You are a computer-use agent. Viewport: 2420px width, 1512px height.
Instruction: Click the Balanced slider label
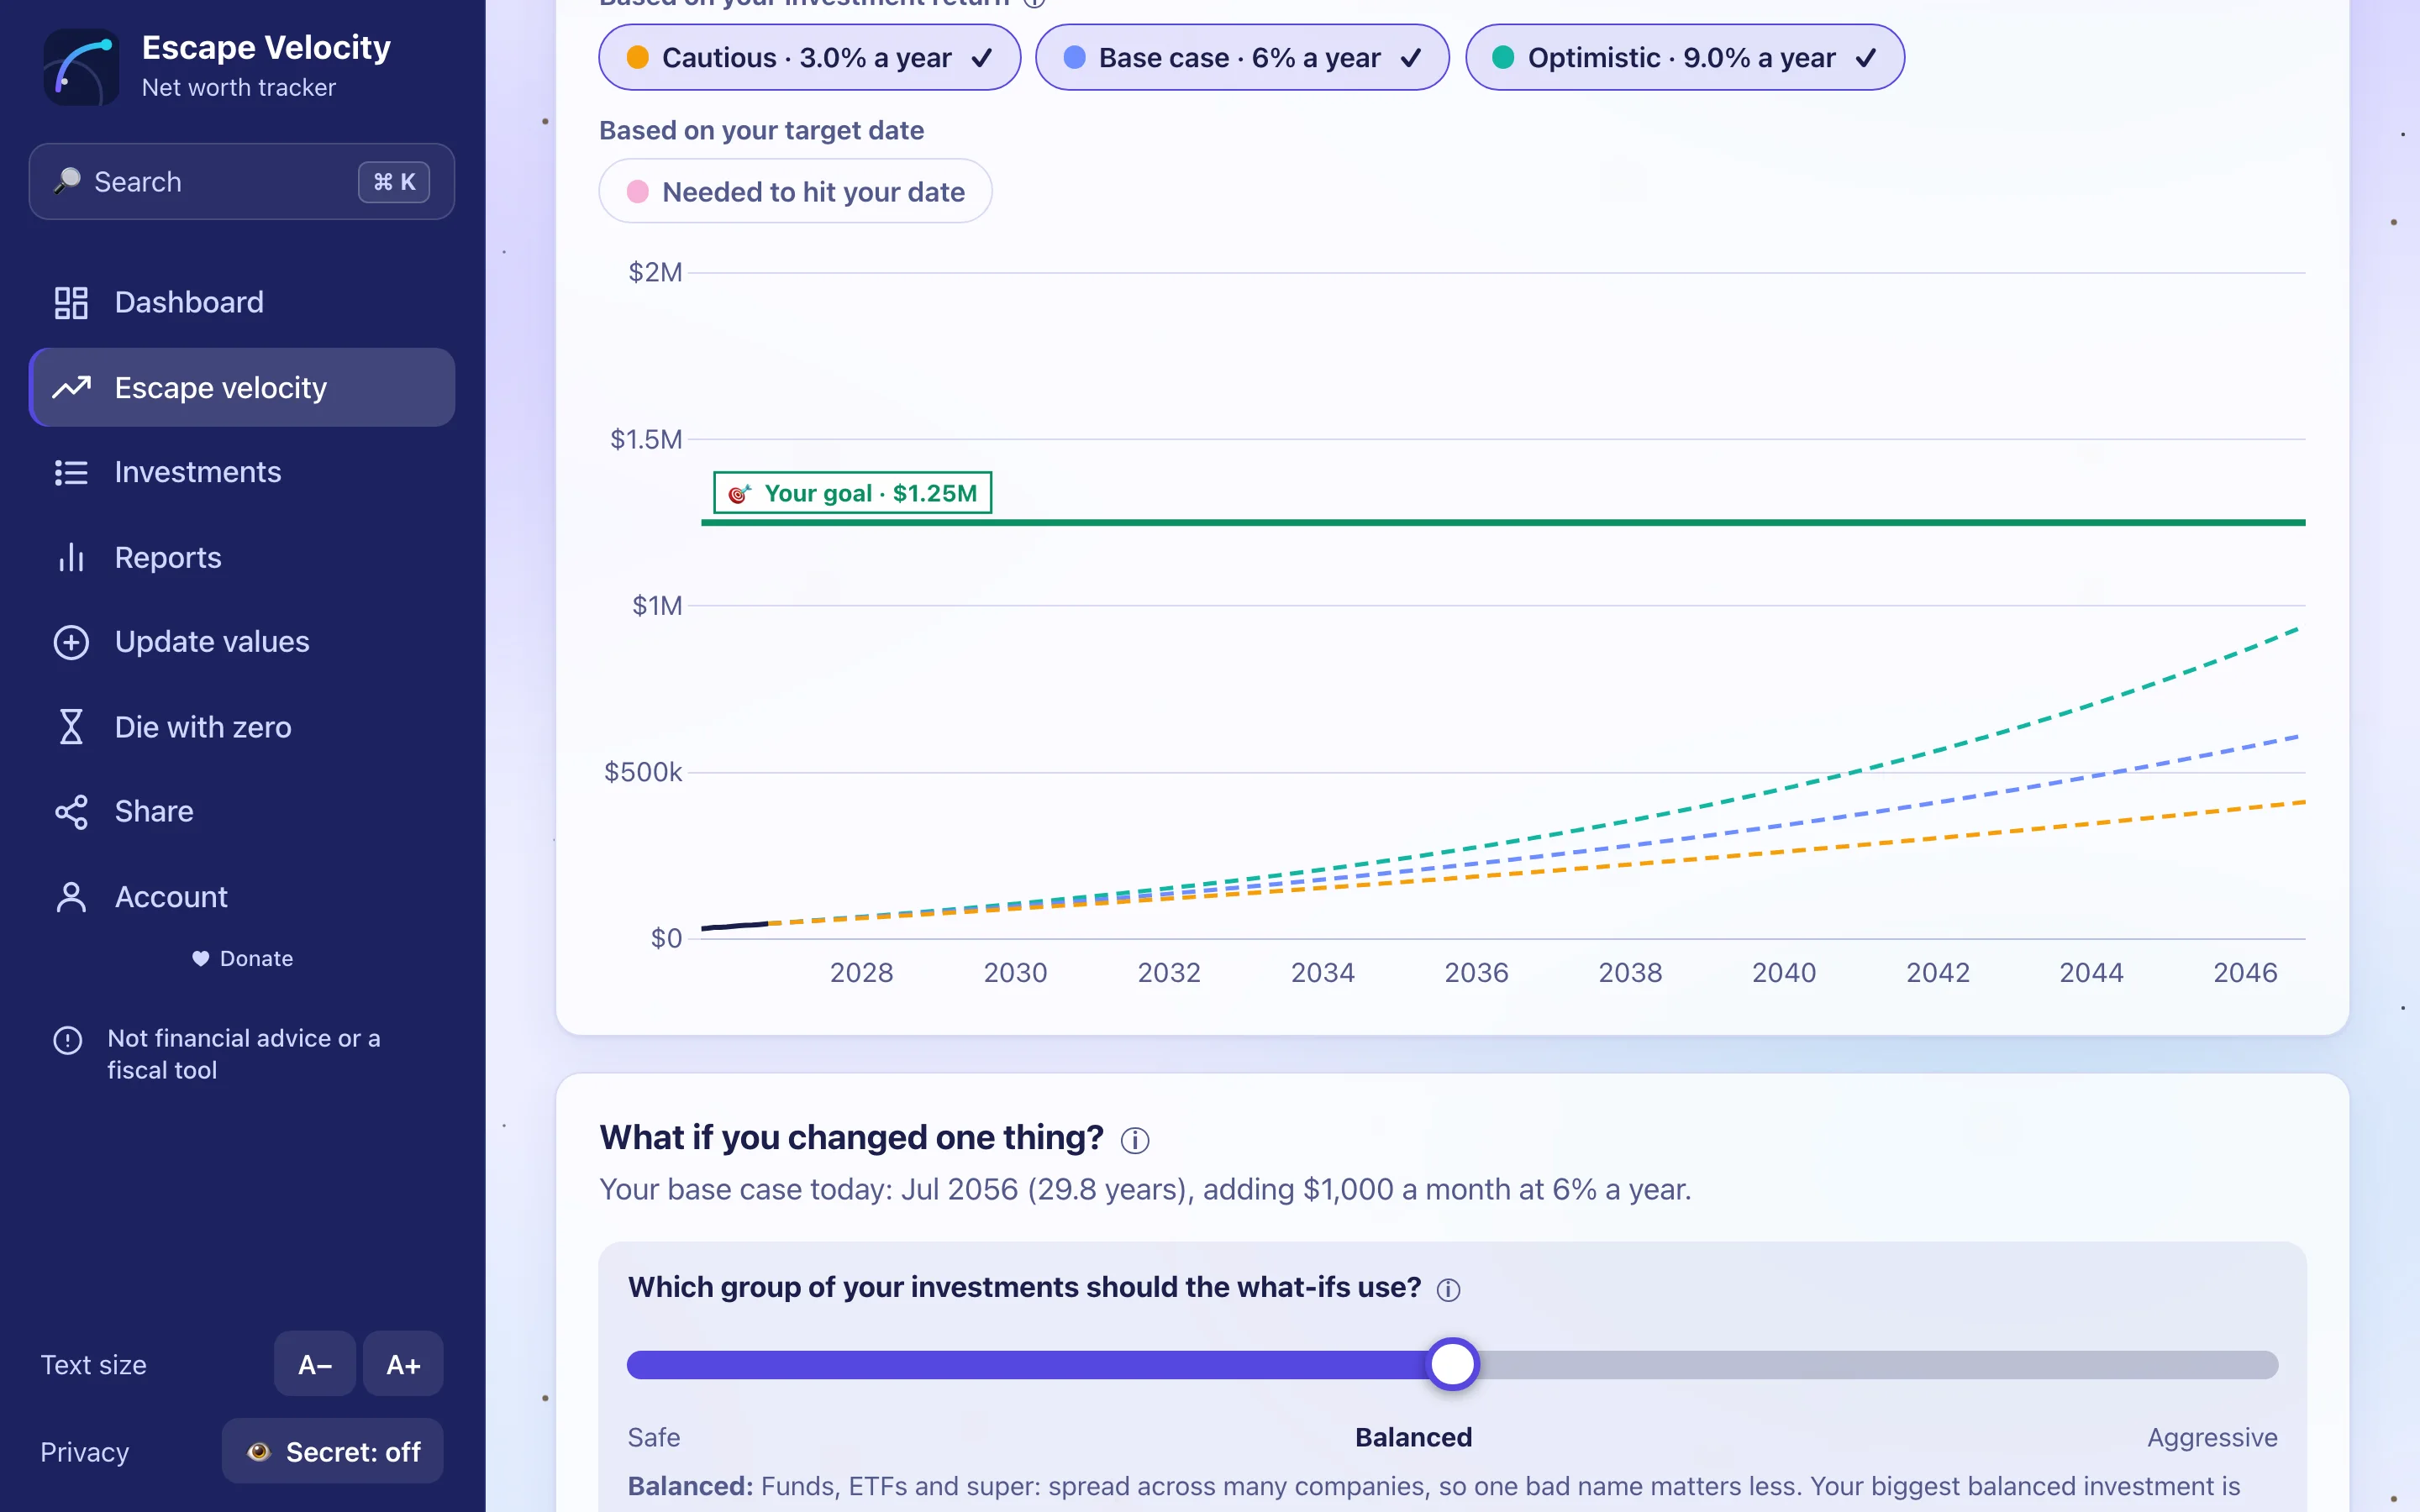point(1413,1437)
